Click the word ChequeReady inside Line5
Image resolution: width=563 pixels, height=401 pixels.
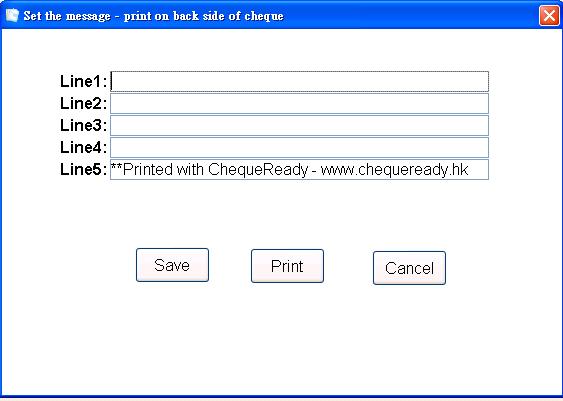click(x=258, y=169)
